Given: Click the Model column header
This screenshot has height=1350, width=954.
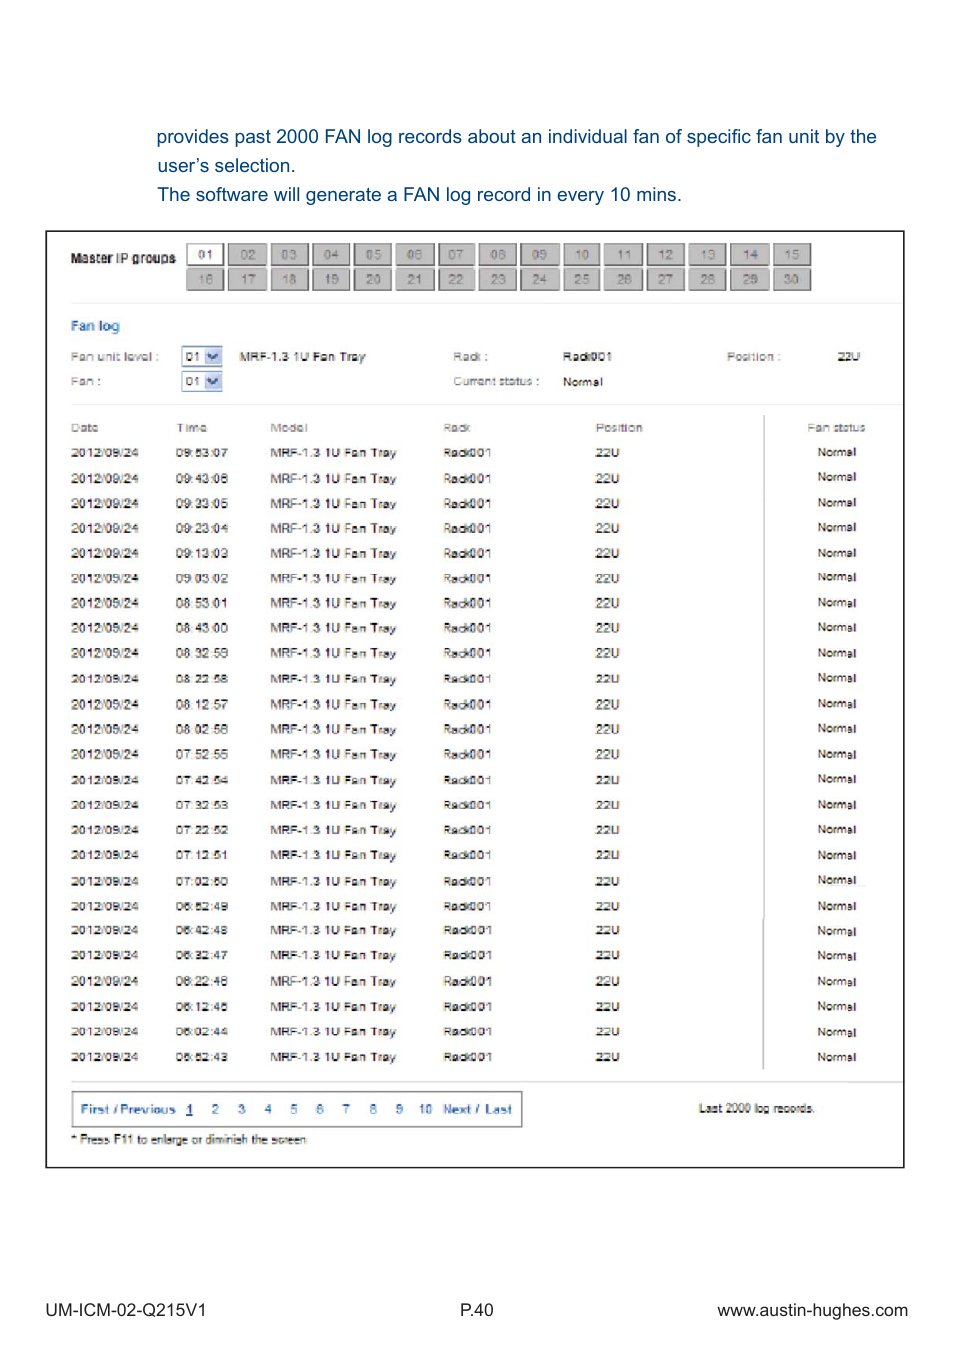Looking at the screenshot, I should [289, 428].
